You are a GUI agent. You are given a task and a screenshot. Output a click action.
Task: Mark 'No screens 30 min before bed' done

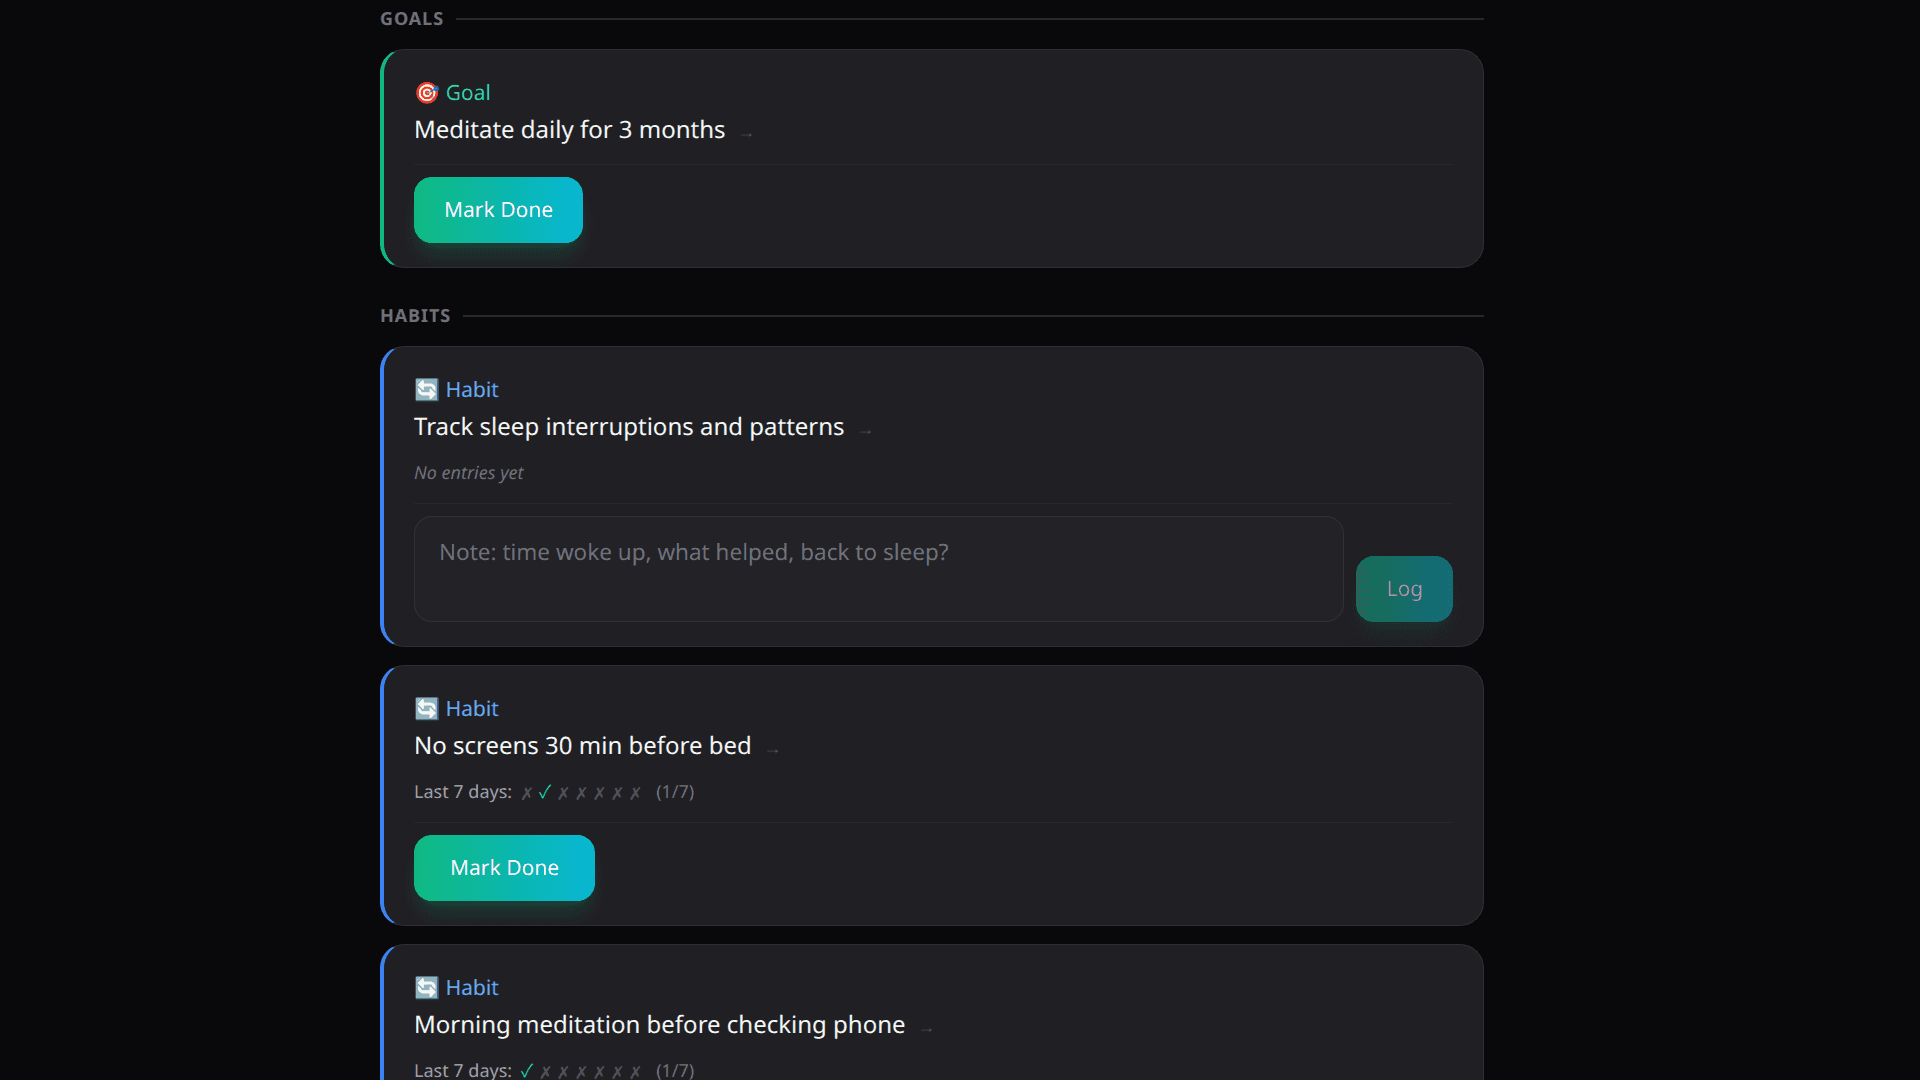503,867
